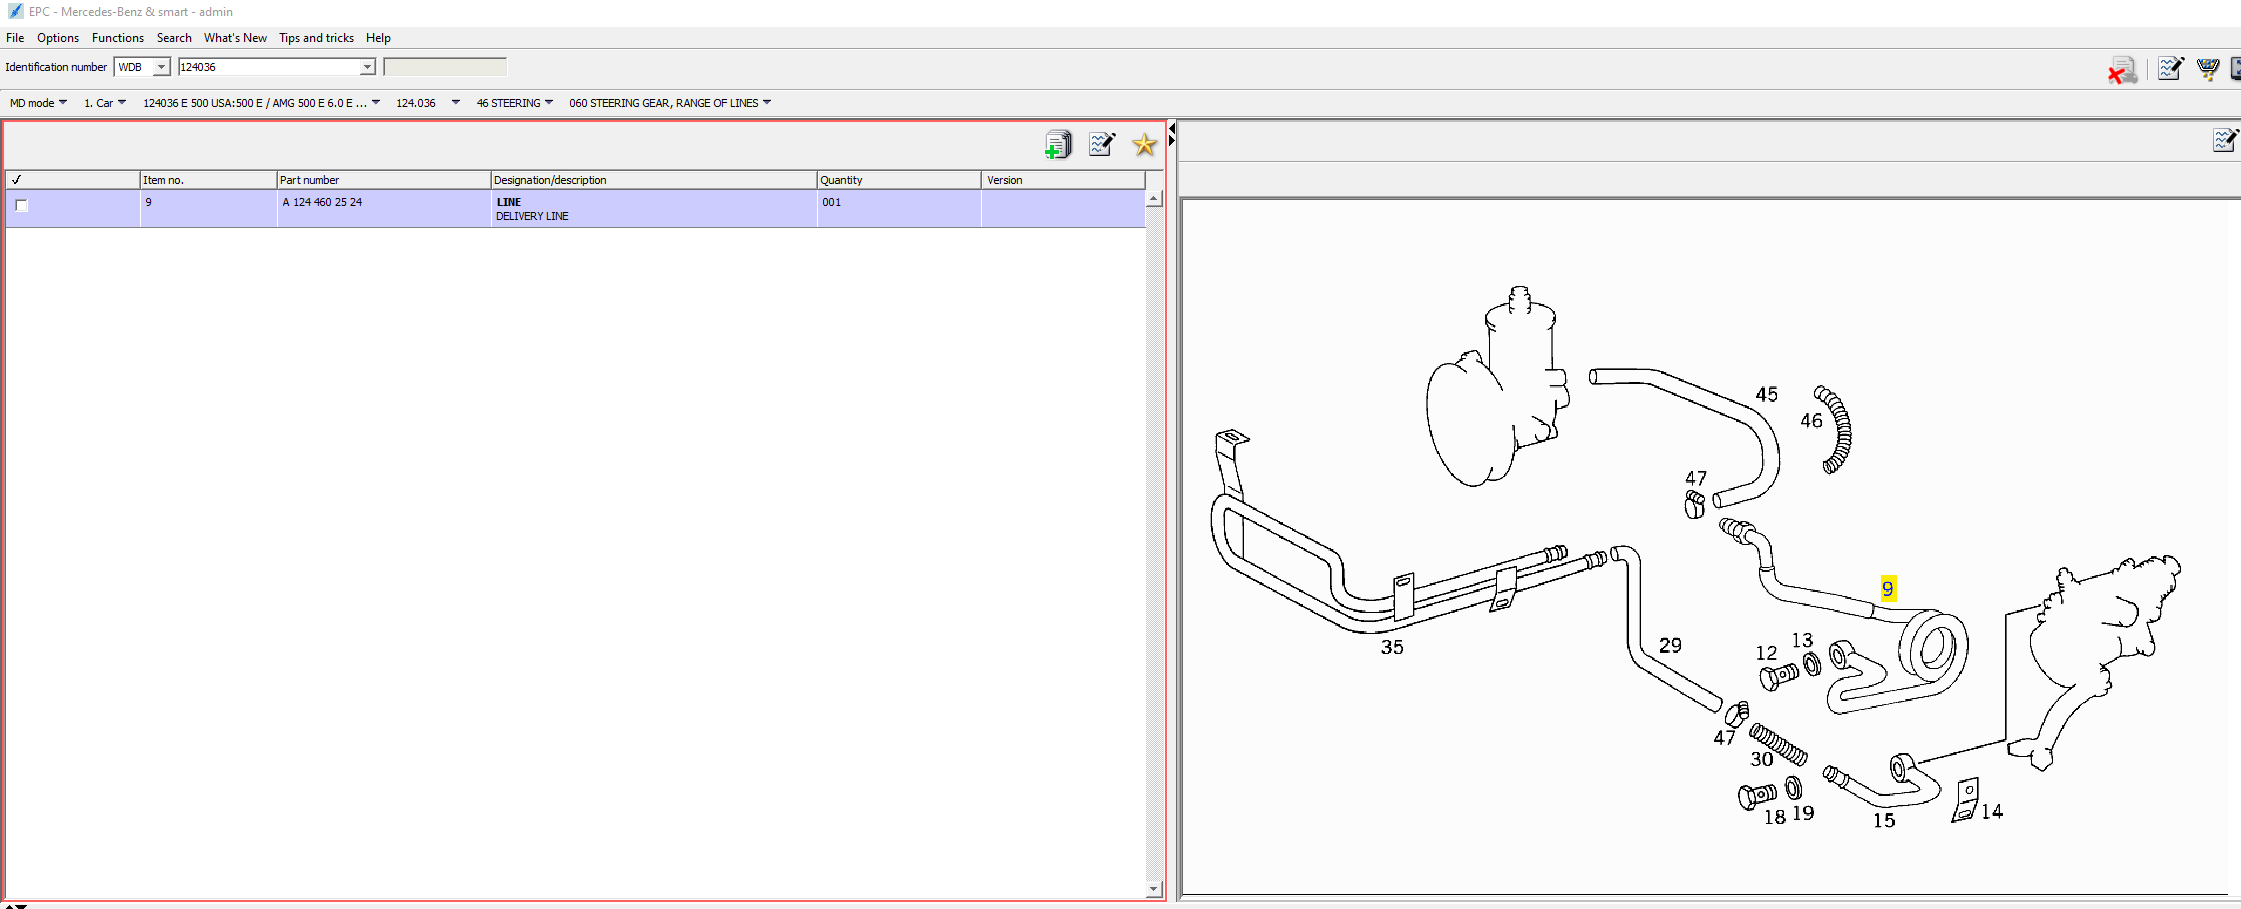This screenshot has width=2241, height=909.
Task: Tick the checkbox for item 9 row
Action: pos(21,206)
